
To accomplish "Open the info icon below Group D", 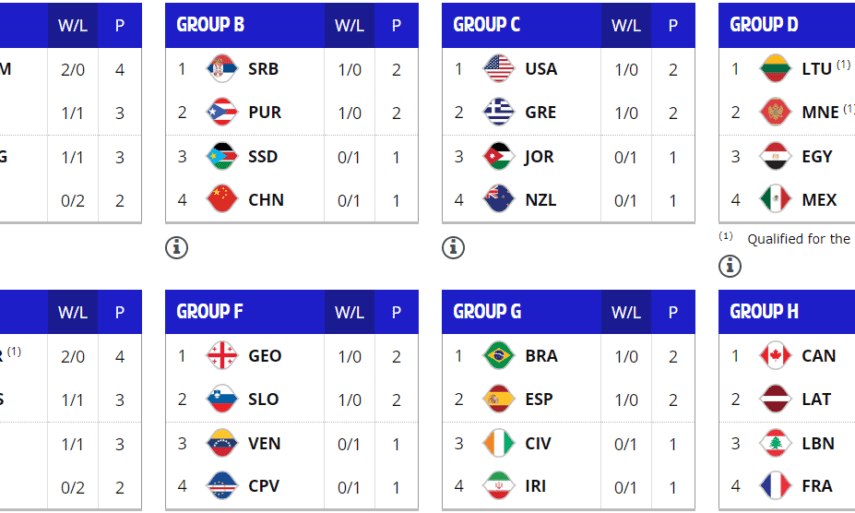I will [731, 265].
